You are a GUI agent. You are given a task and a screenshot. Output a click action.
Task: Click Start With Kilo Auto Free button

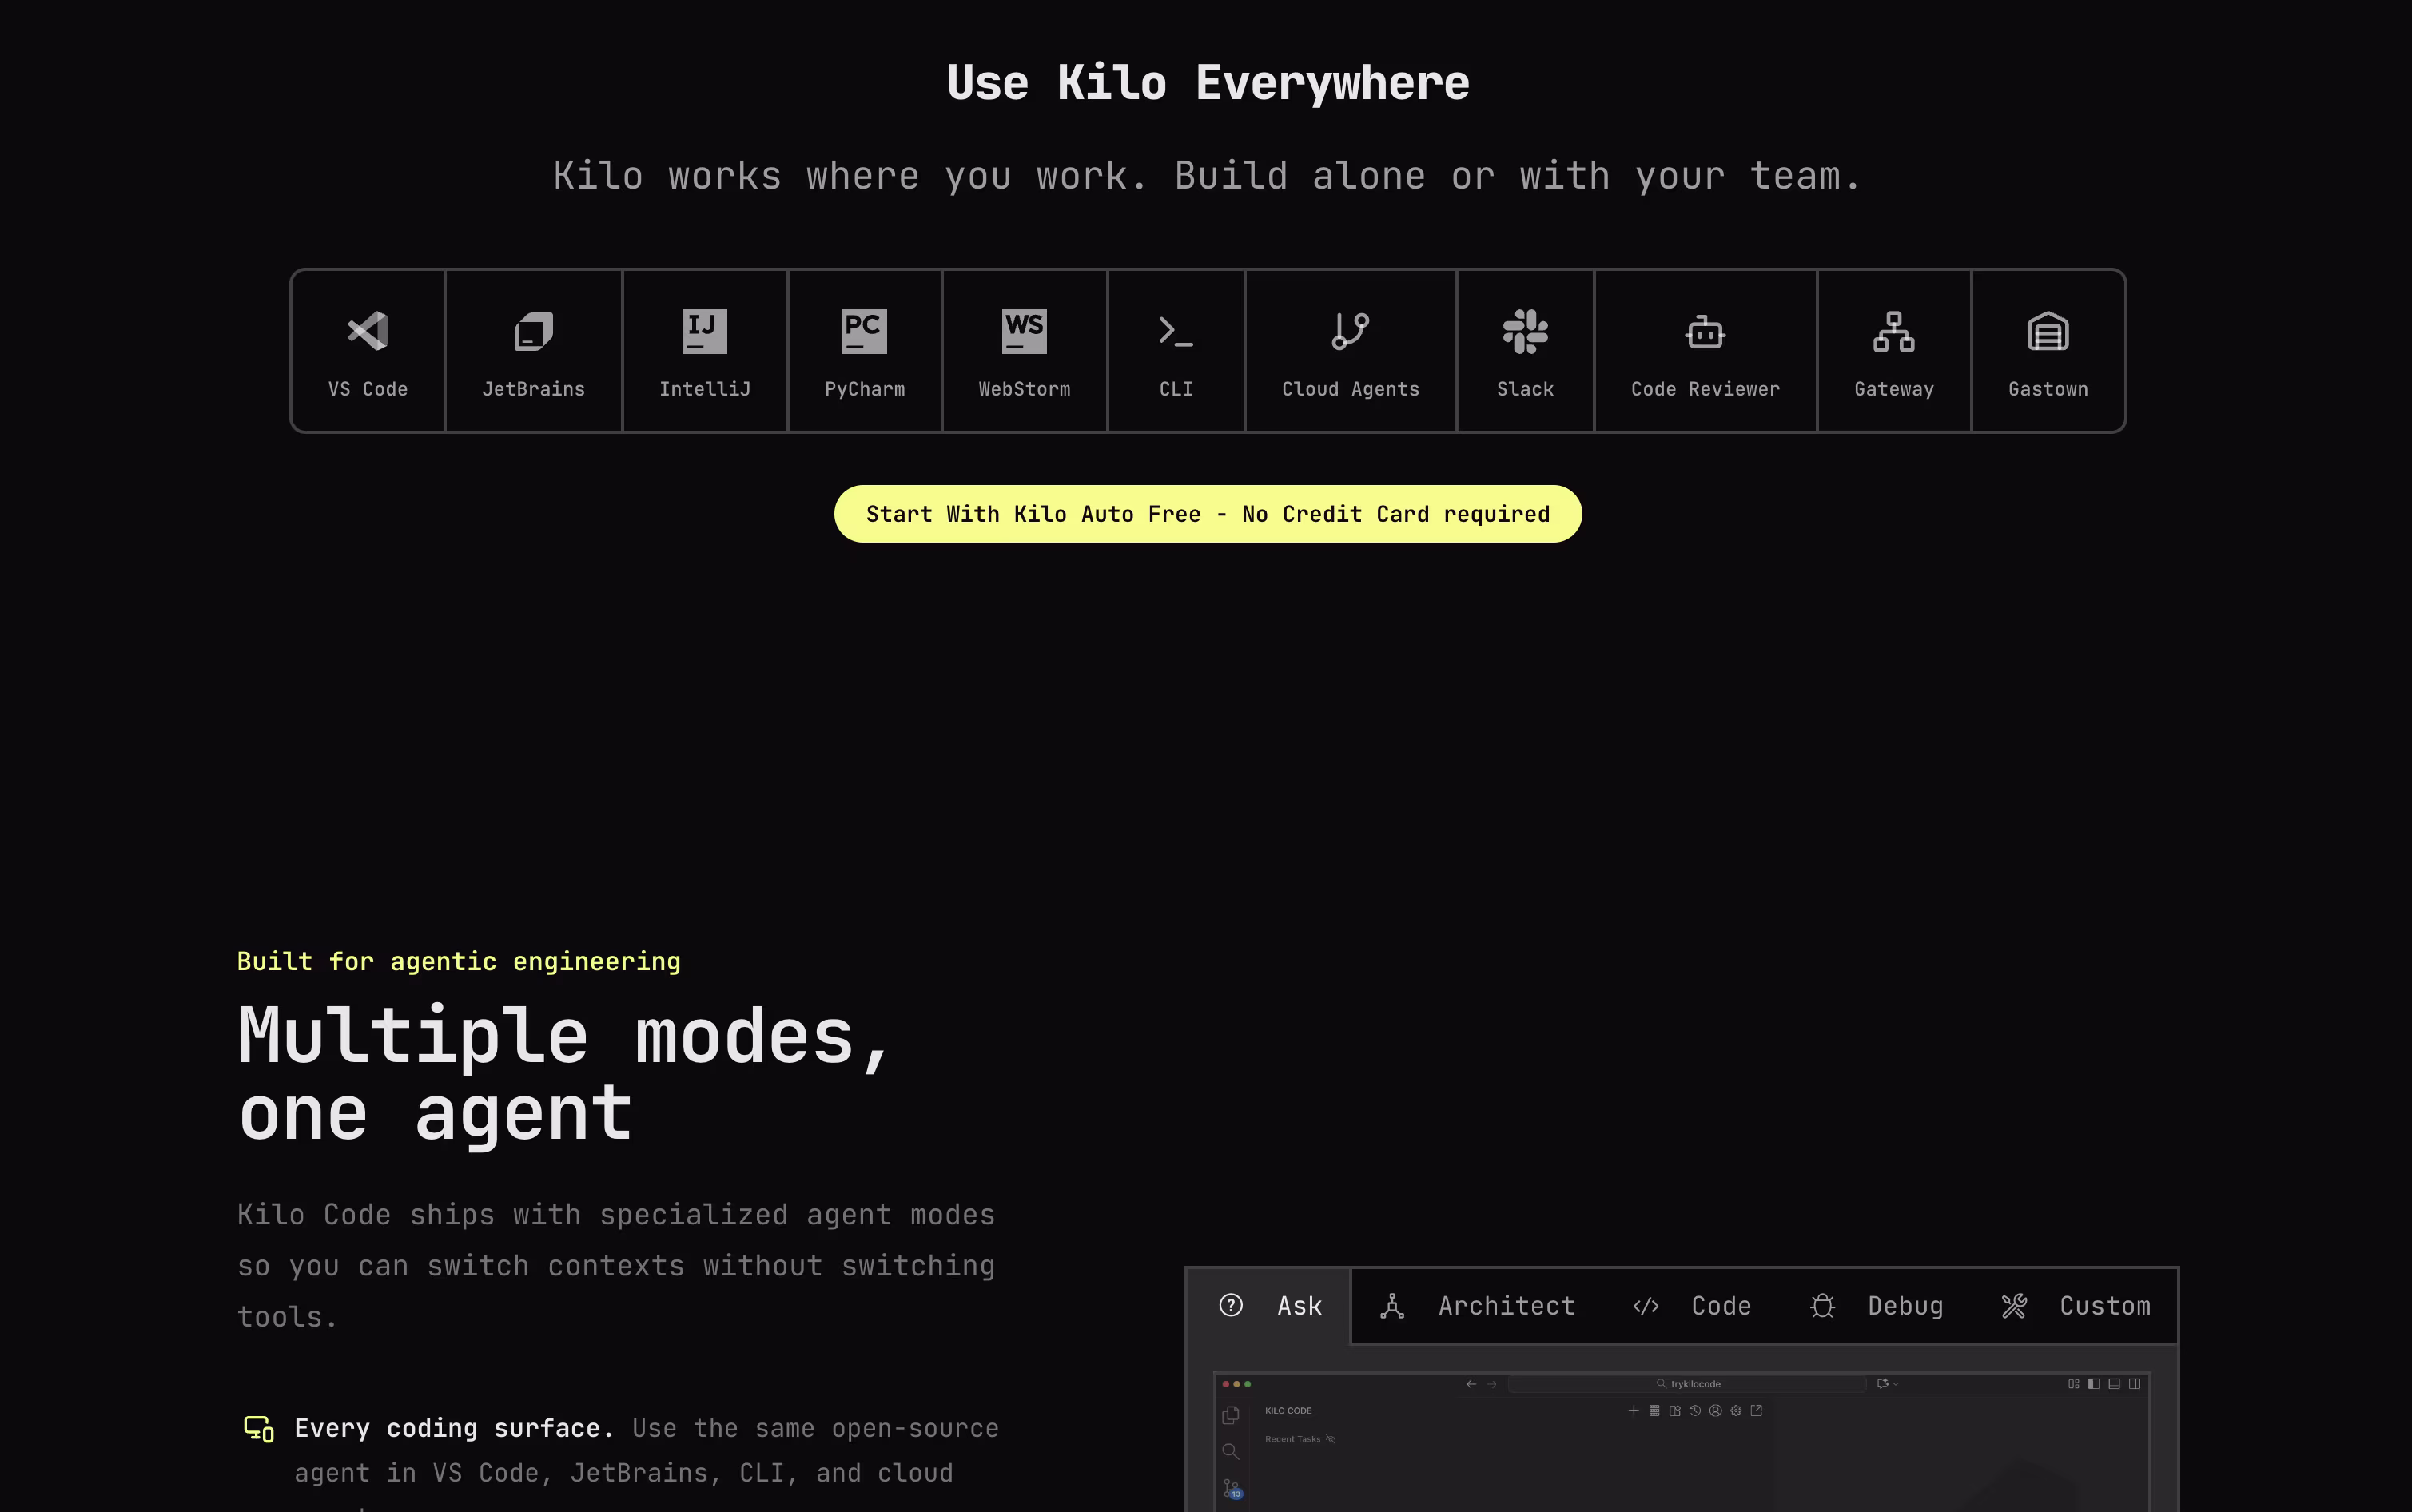click(x=1208, y=514)
